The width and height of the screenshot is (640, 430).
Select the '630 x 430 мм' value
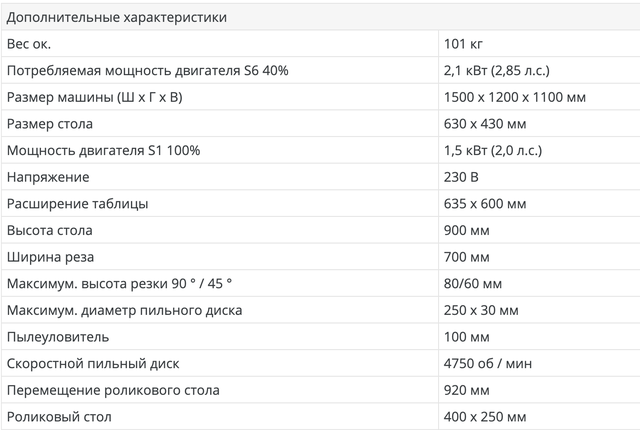(x=484, y=124)
